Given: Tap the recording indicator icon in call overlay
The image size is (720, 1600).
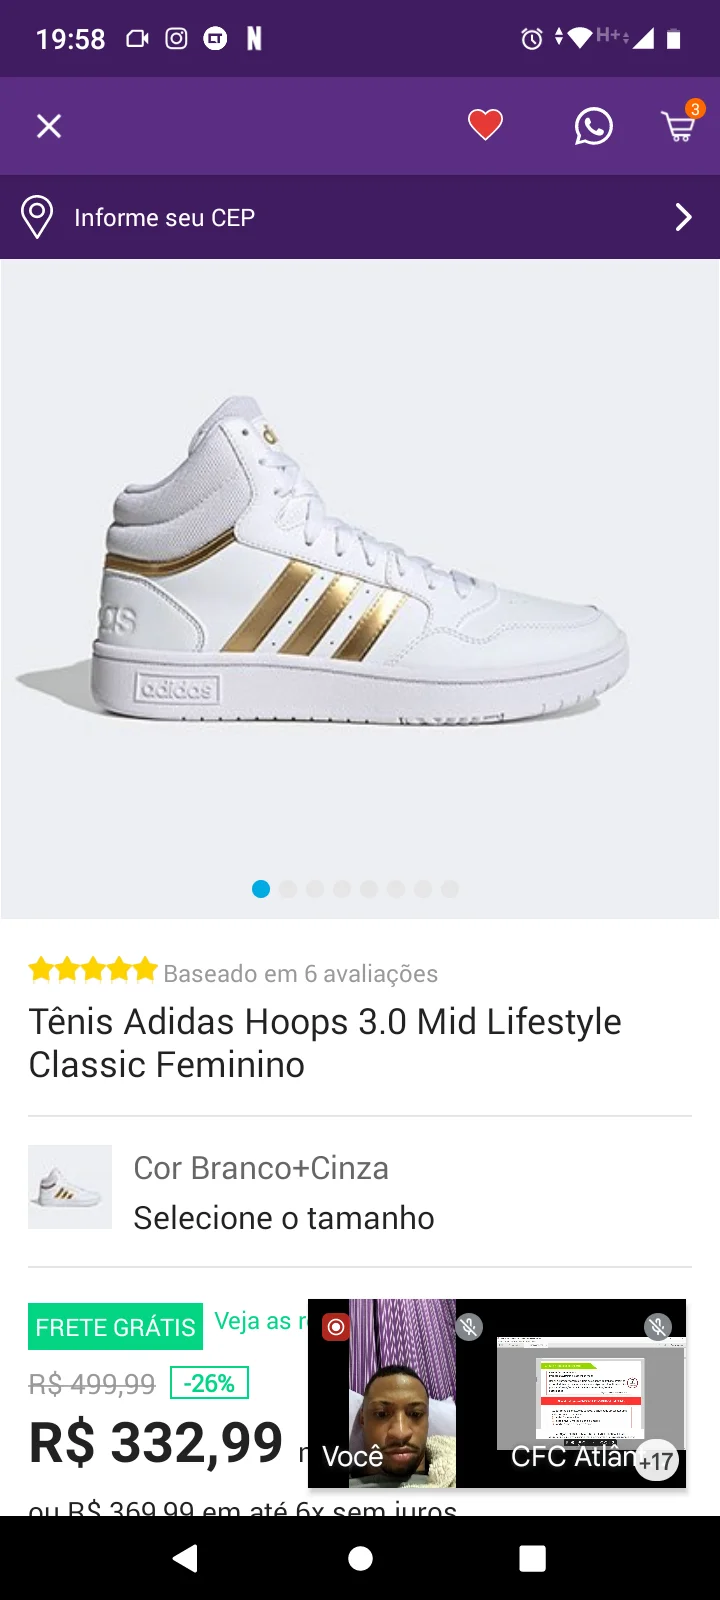Looking at the screenshot, I should (x=336, y=1327).
